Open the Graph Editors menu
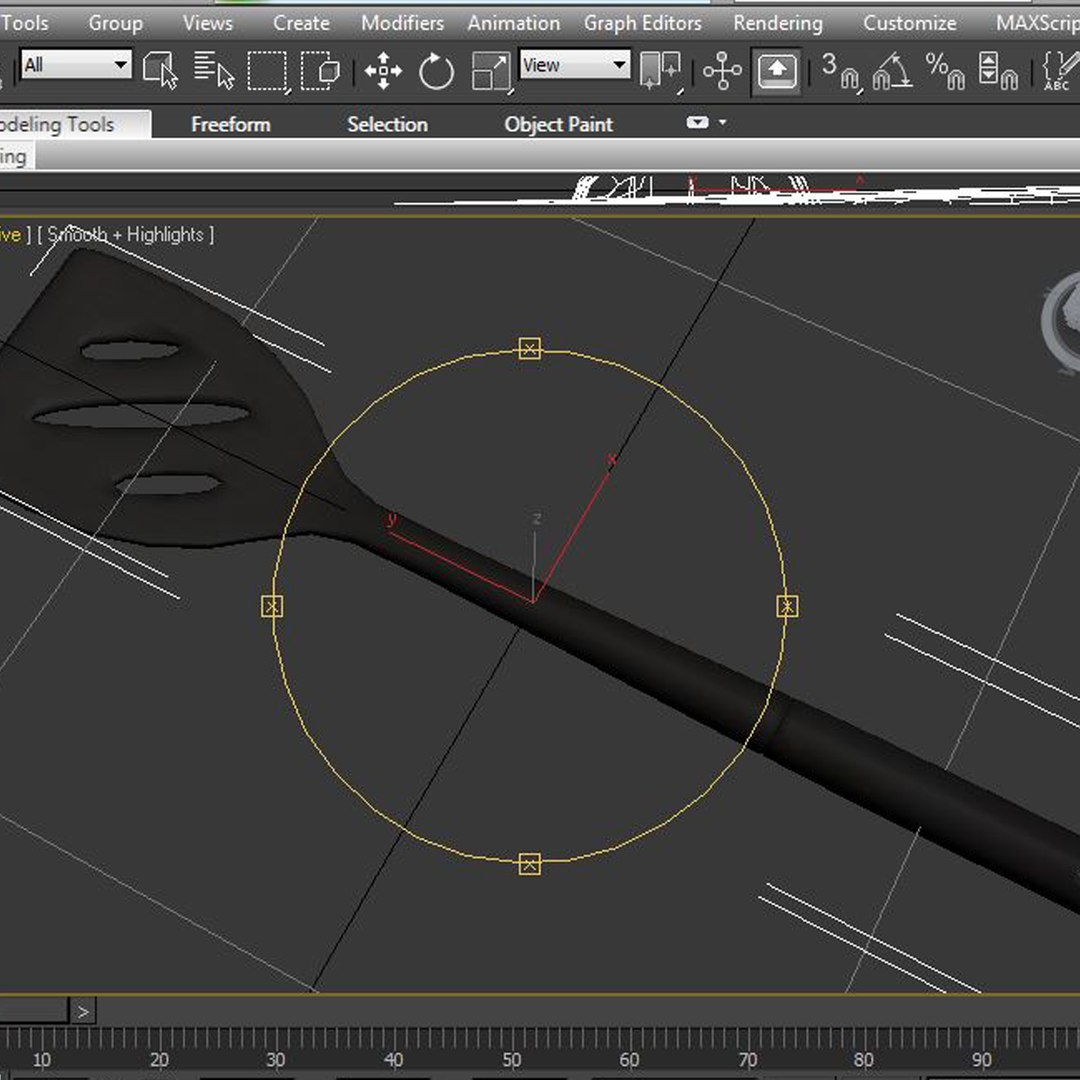 point(643,23)
